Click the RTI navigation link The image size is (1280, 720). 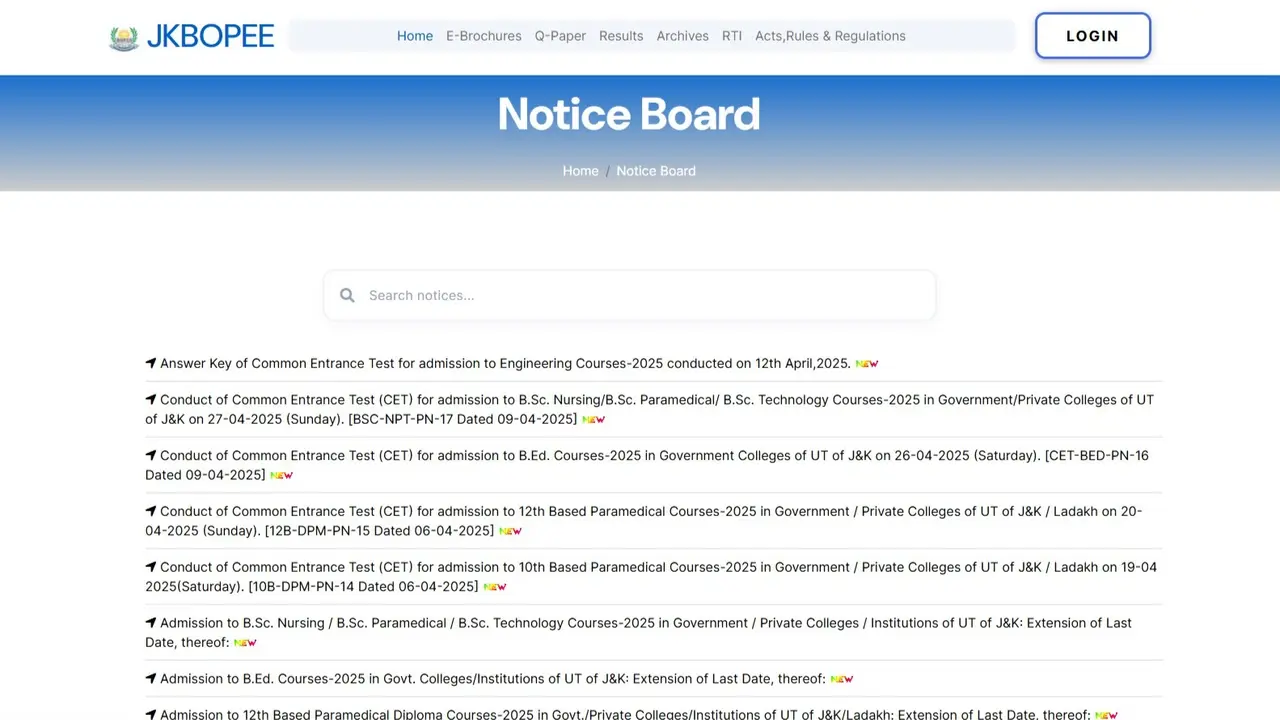point(731,36)
